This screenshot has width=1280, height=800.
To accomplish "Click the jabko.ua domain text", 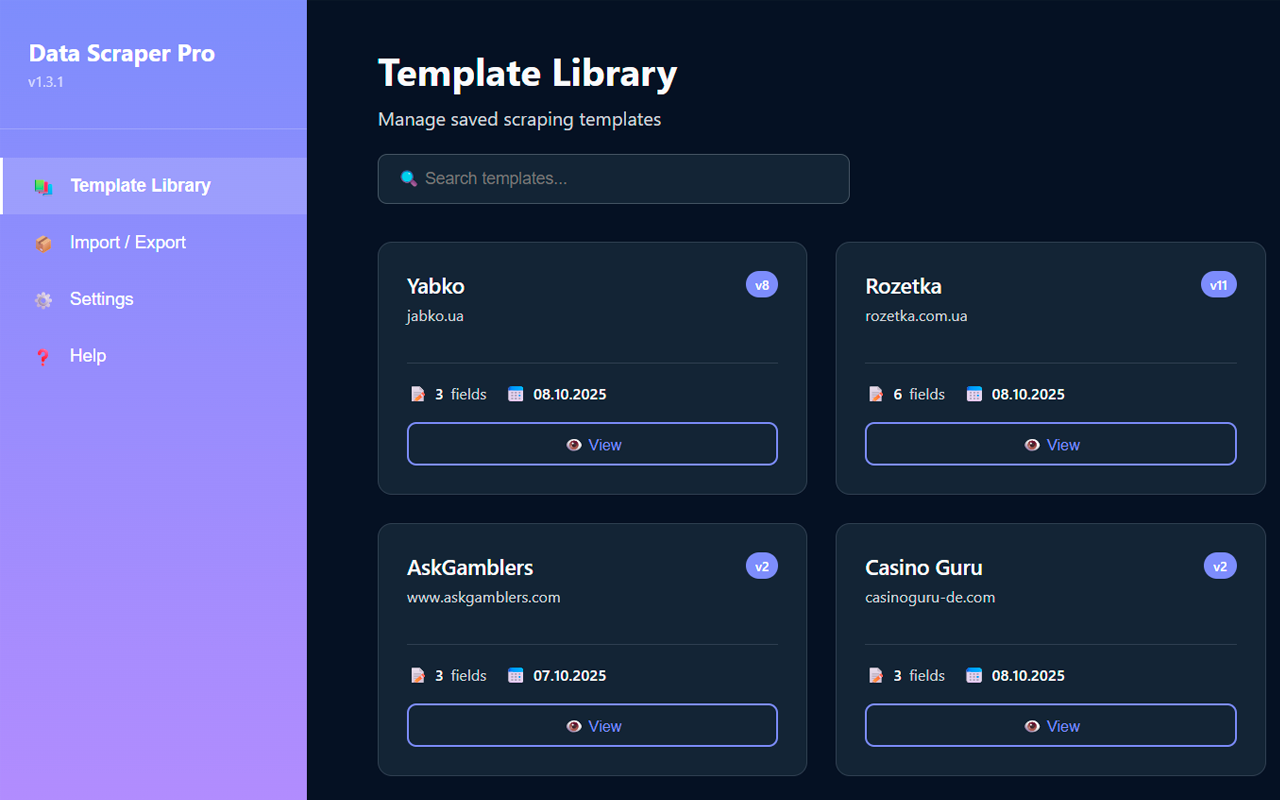I will (x=435, y=316).
